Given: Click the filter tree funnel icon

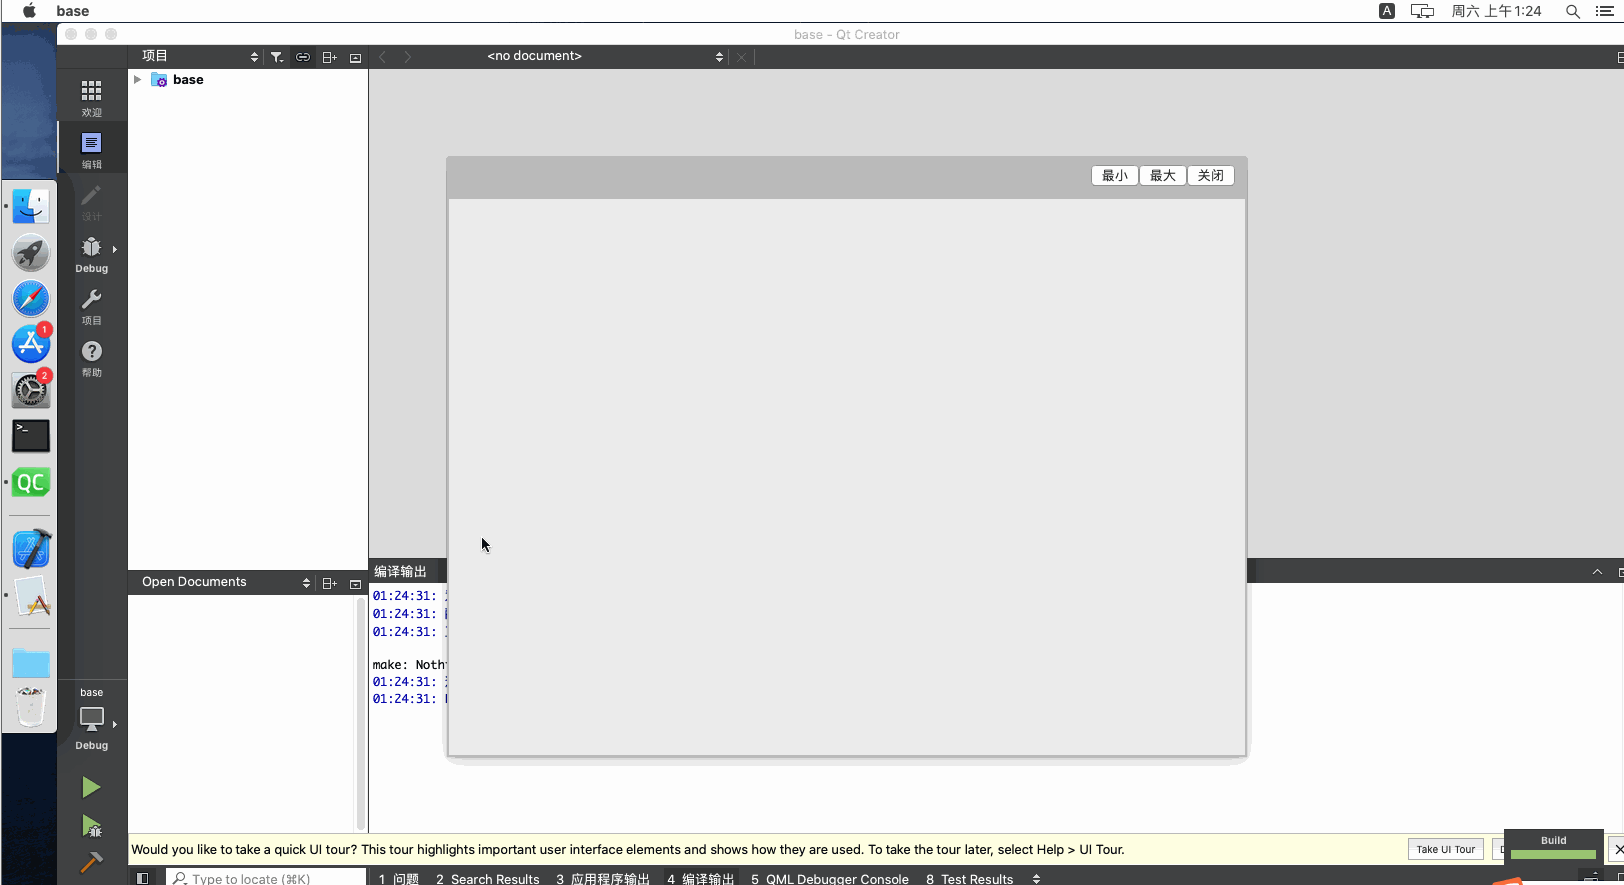Looking at the screenshot, I should coord(277,57).
